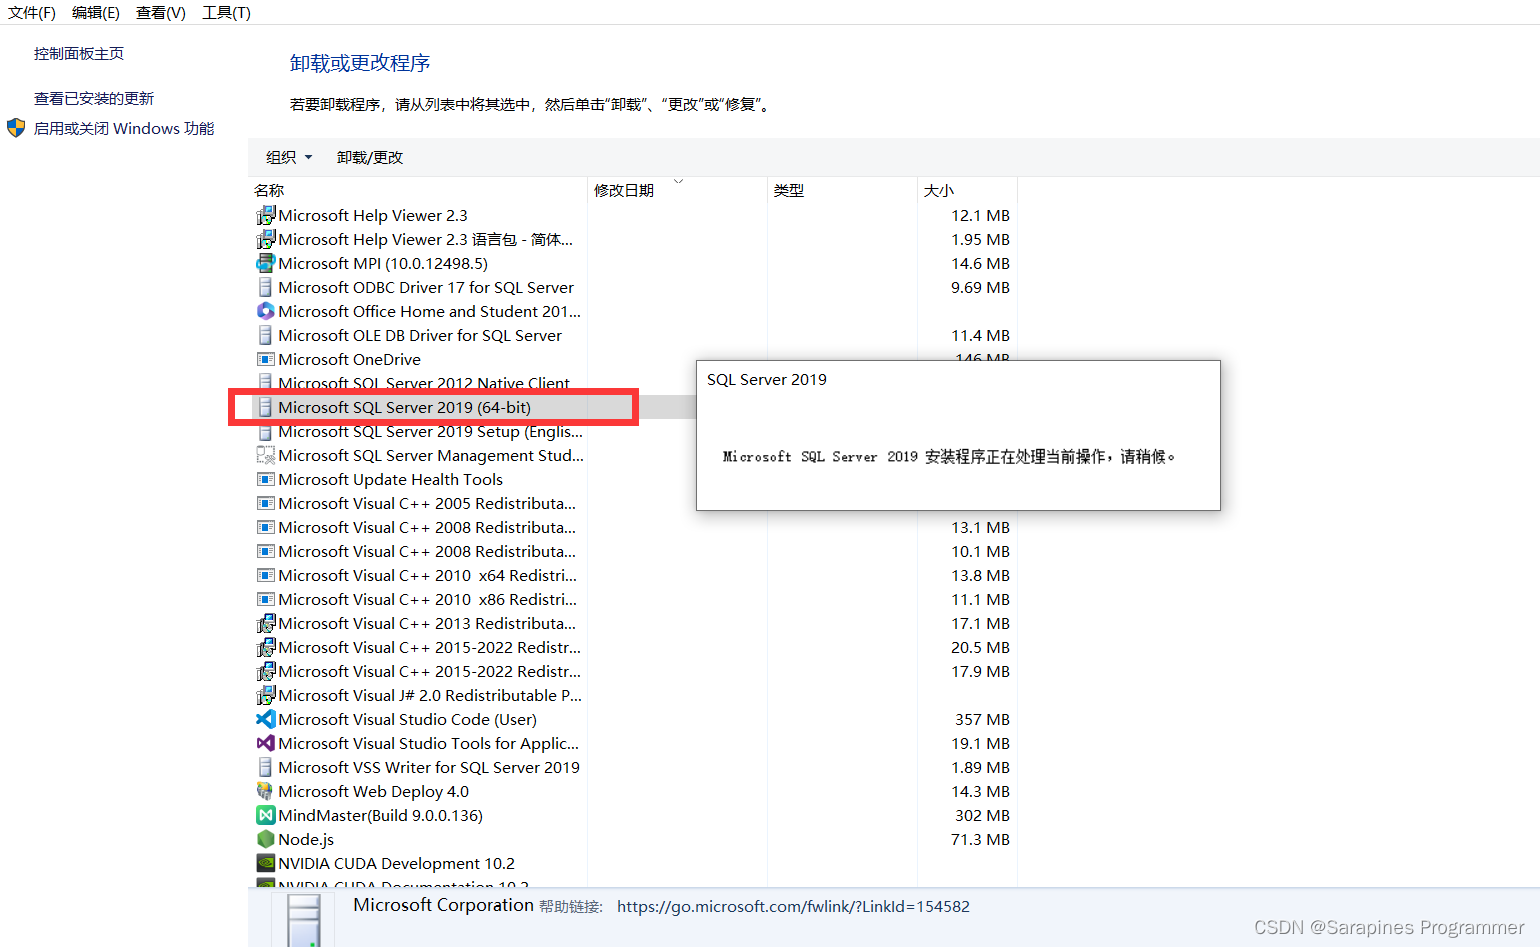The image size is (1540, 947).
Task: Click the 357 MB size value
Action: 982,719
